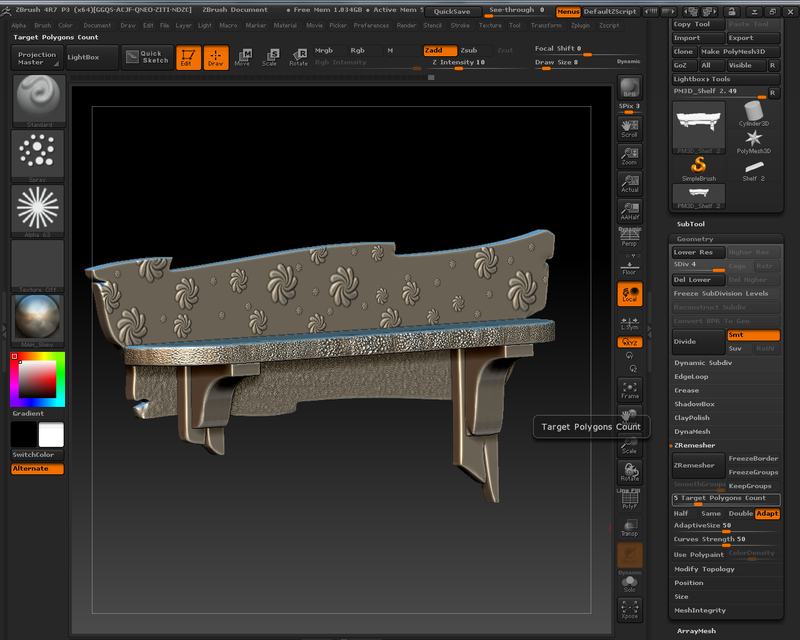The width and height of the screenshot is (800, 640).
Task: Select the Rotate tool next to Mrgb
Action: (x=298, y=58)
